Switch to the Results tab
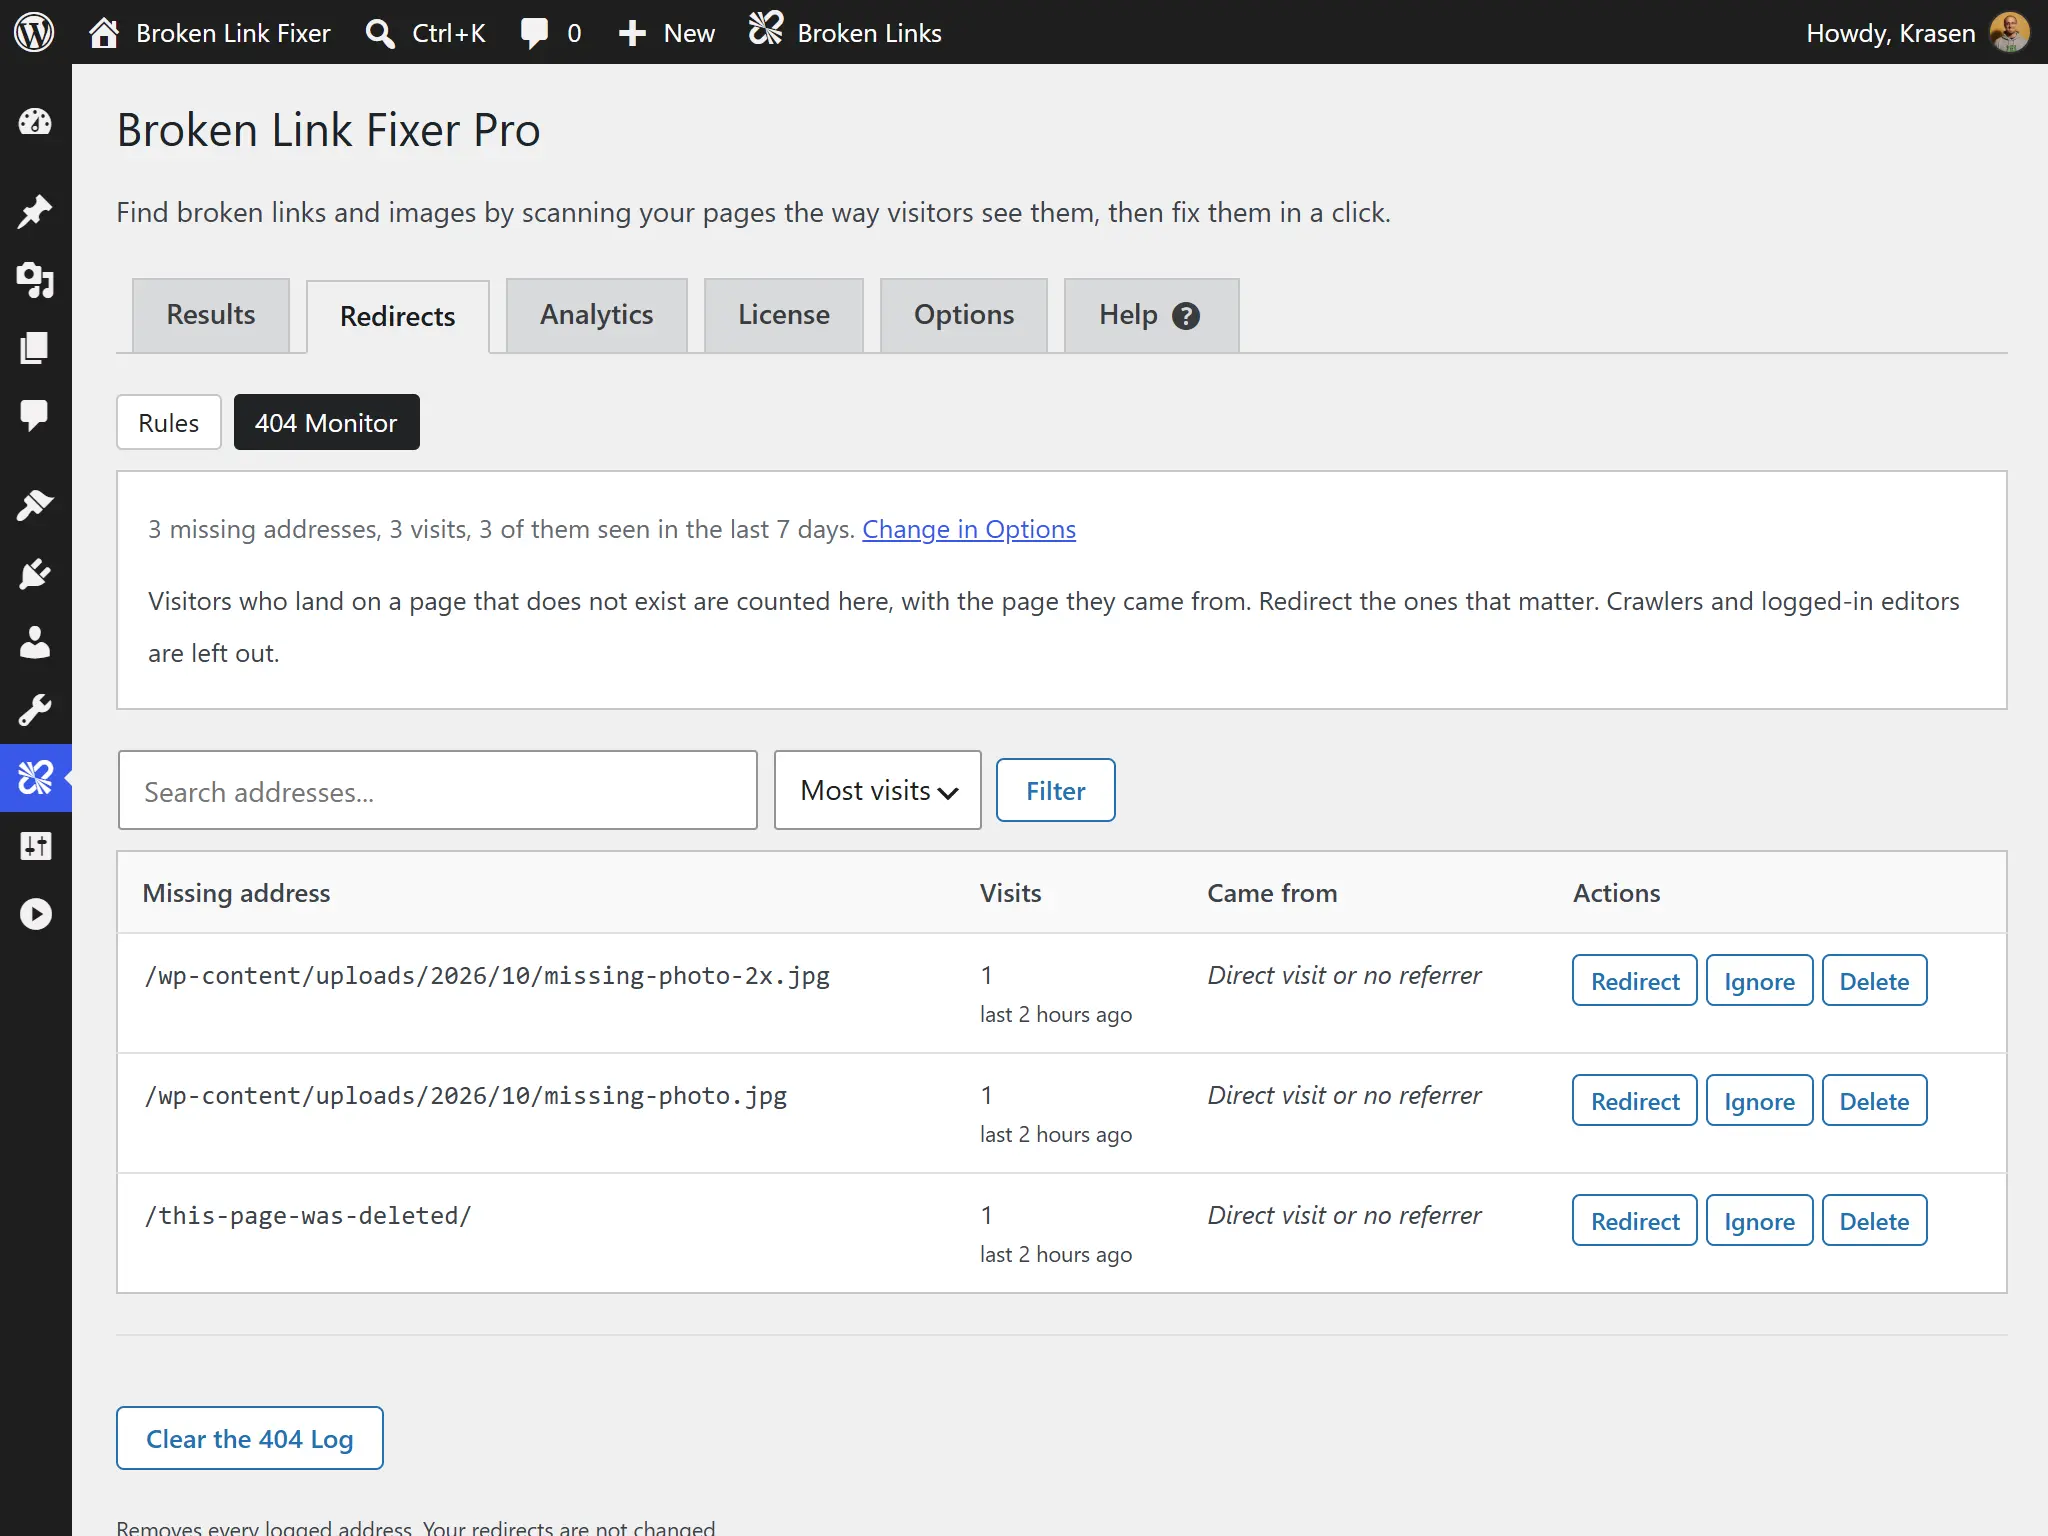This screenshot has height=1536, width=2048. click(211, 315)
